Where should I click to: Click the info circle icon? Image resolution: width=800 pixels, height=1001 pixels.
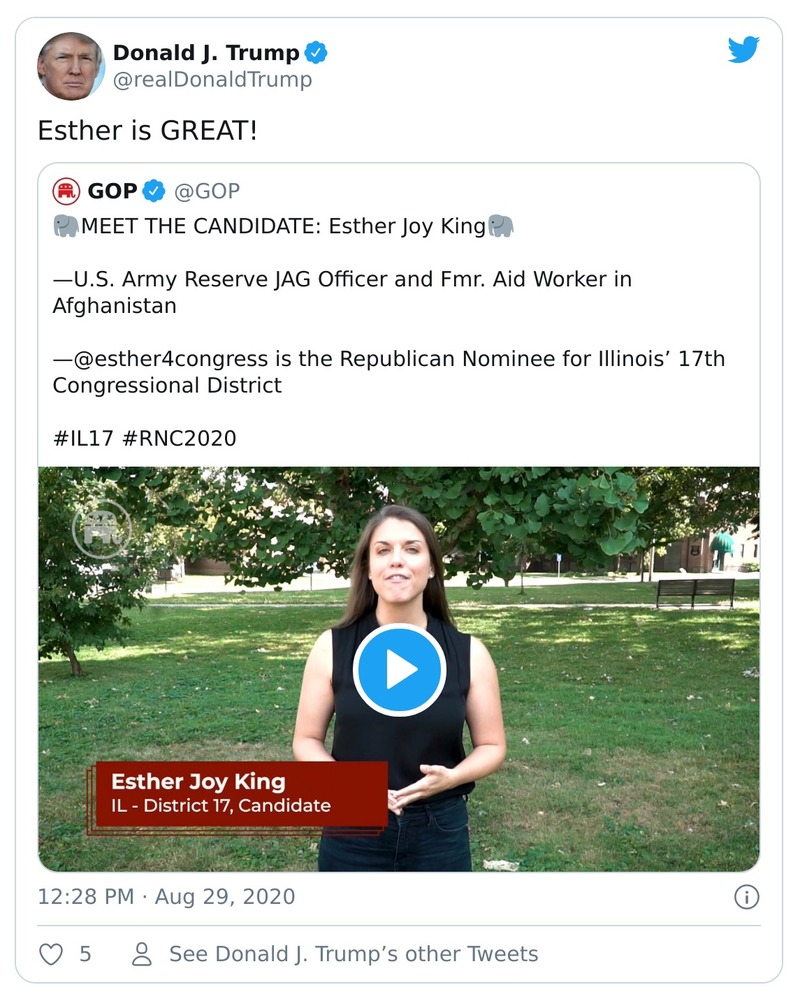tap(746, 897)
